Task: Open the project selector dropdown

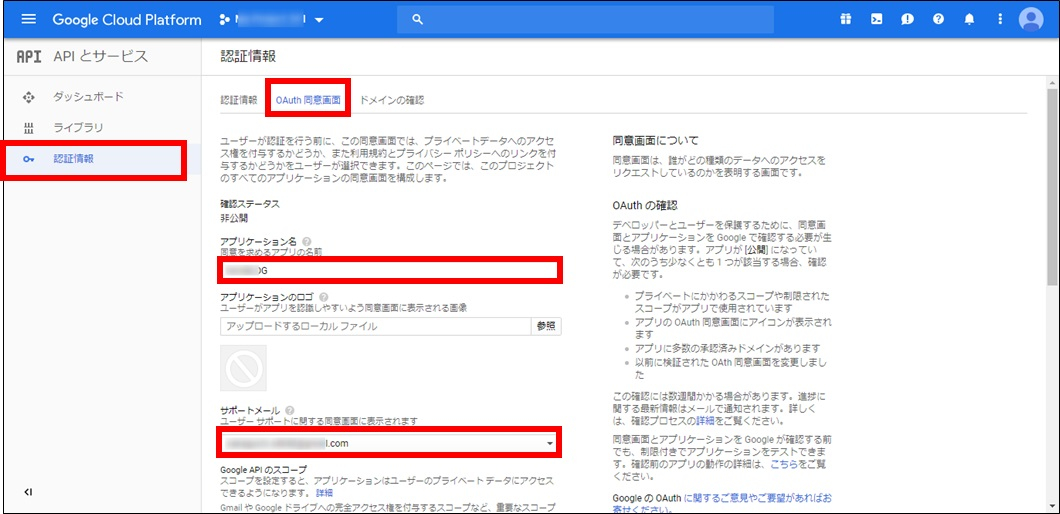Action: [x=272, y=20]
